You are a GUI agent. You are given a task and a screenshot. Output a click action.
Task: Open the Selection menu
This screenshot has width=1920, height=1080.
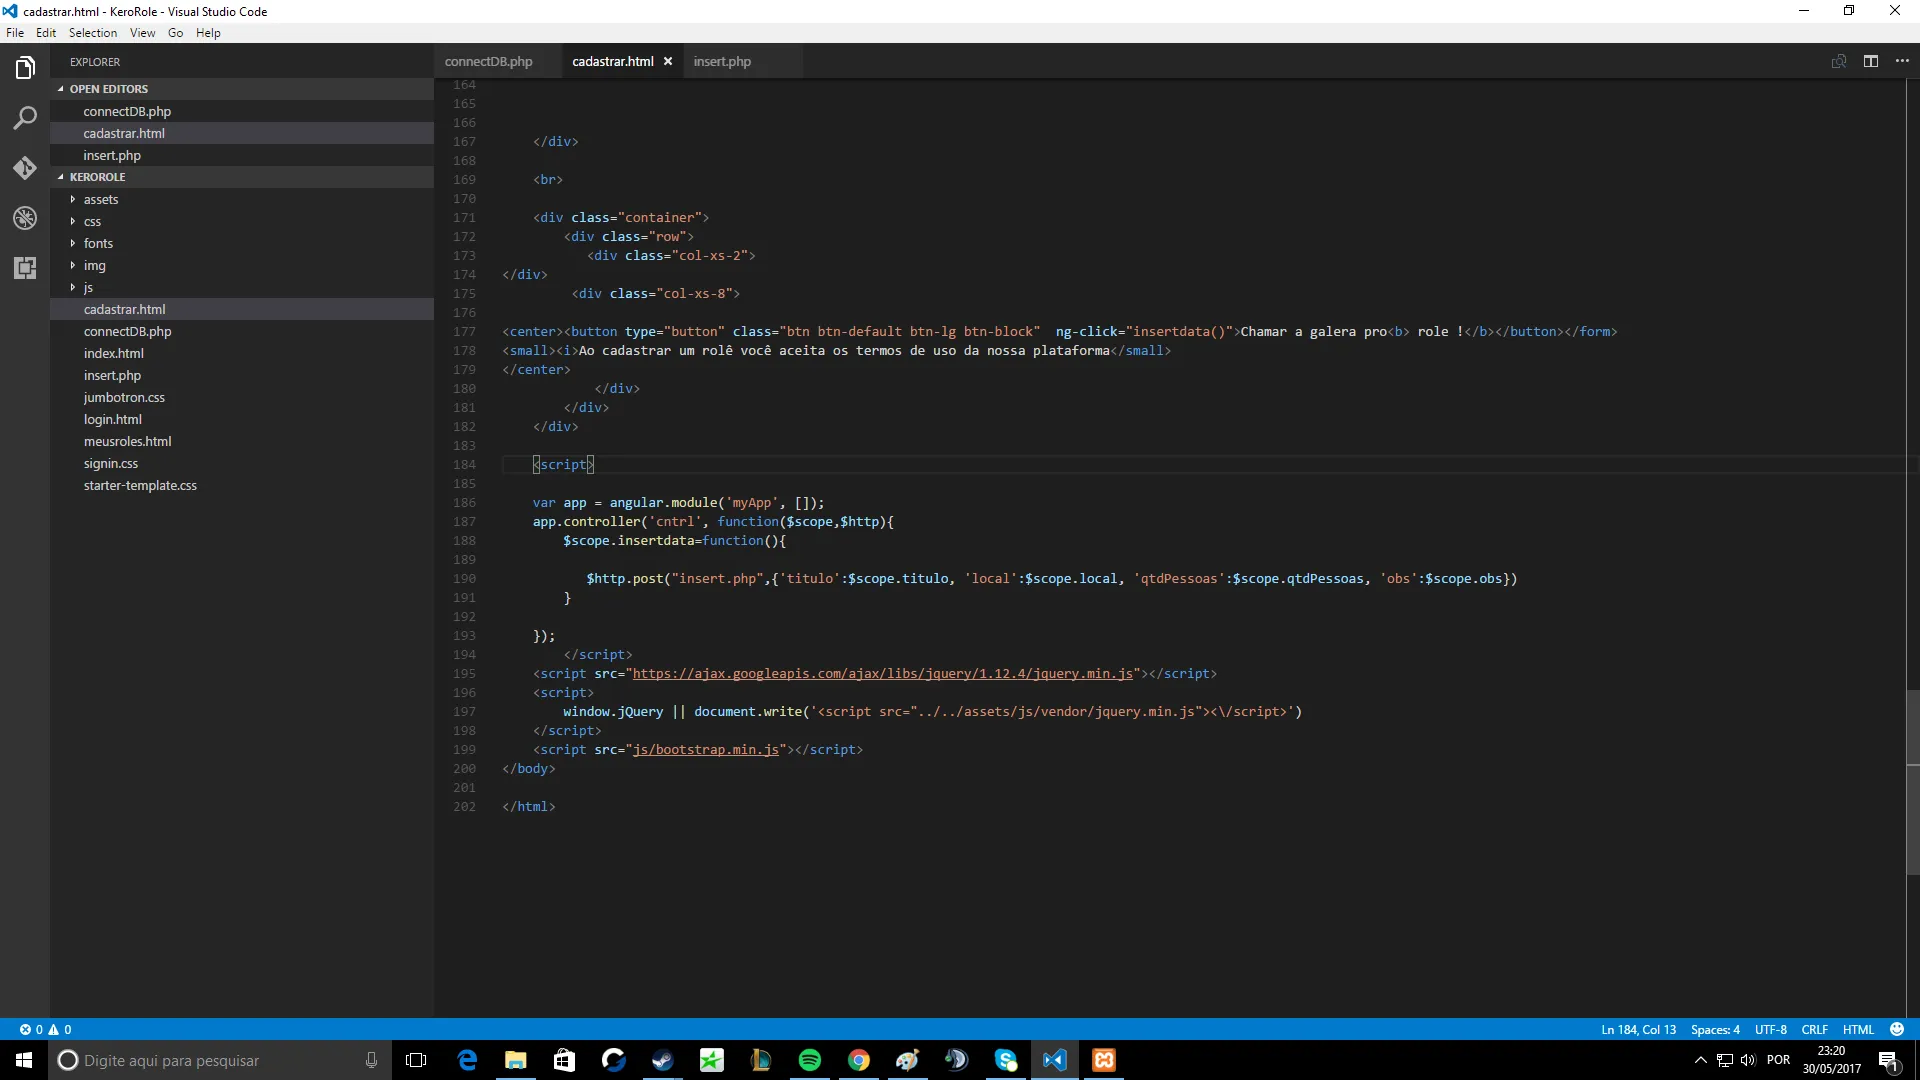pos(92,33)
